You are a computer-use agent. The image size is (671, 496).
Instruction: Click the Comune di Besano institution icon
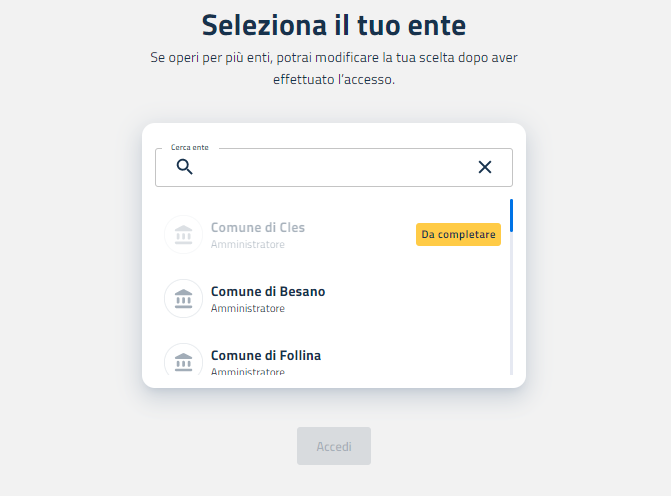pyautogui.click(x=183, y=298)
